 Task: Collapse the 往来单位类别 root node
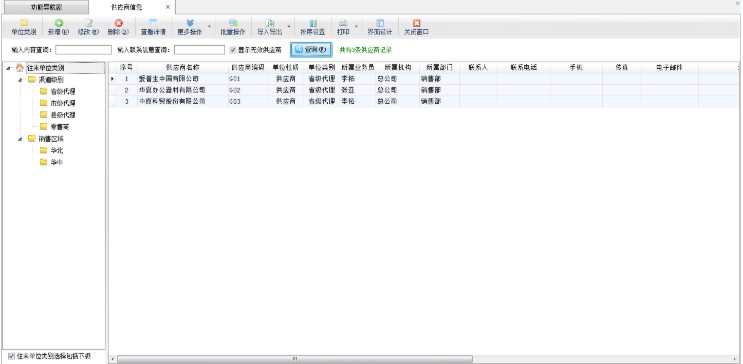8,68
